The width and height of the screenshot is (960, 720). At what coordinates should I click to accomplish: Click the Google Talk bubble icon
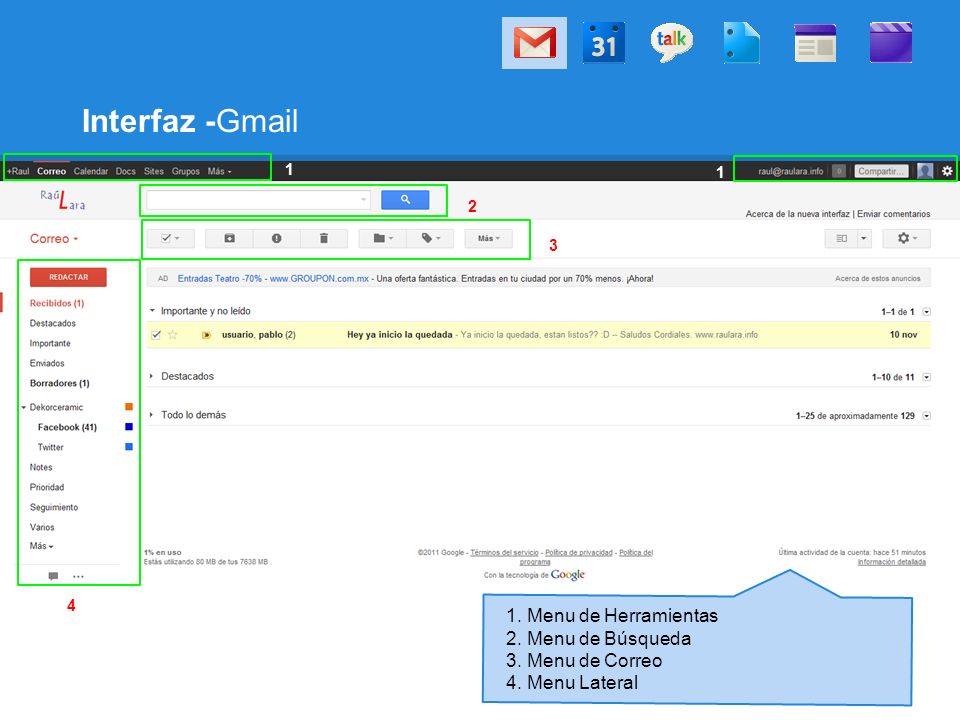pyautogui.click(x=672, y=42)
